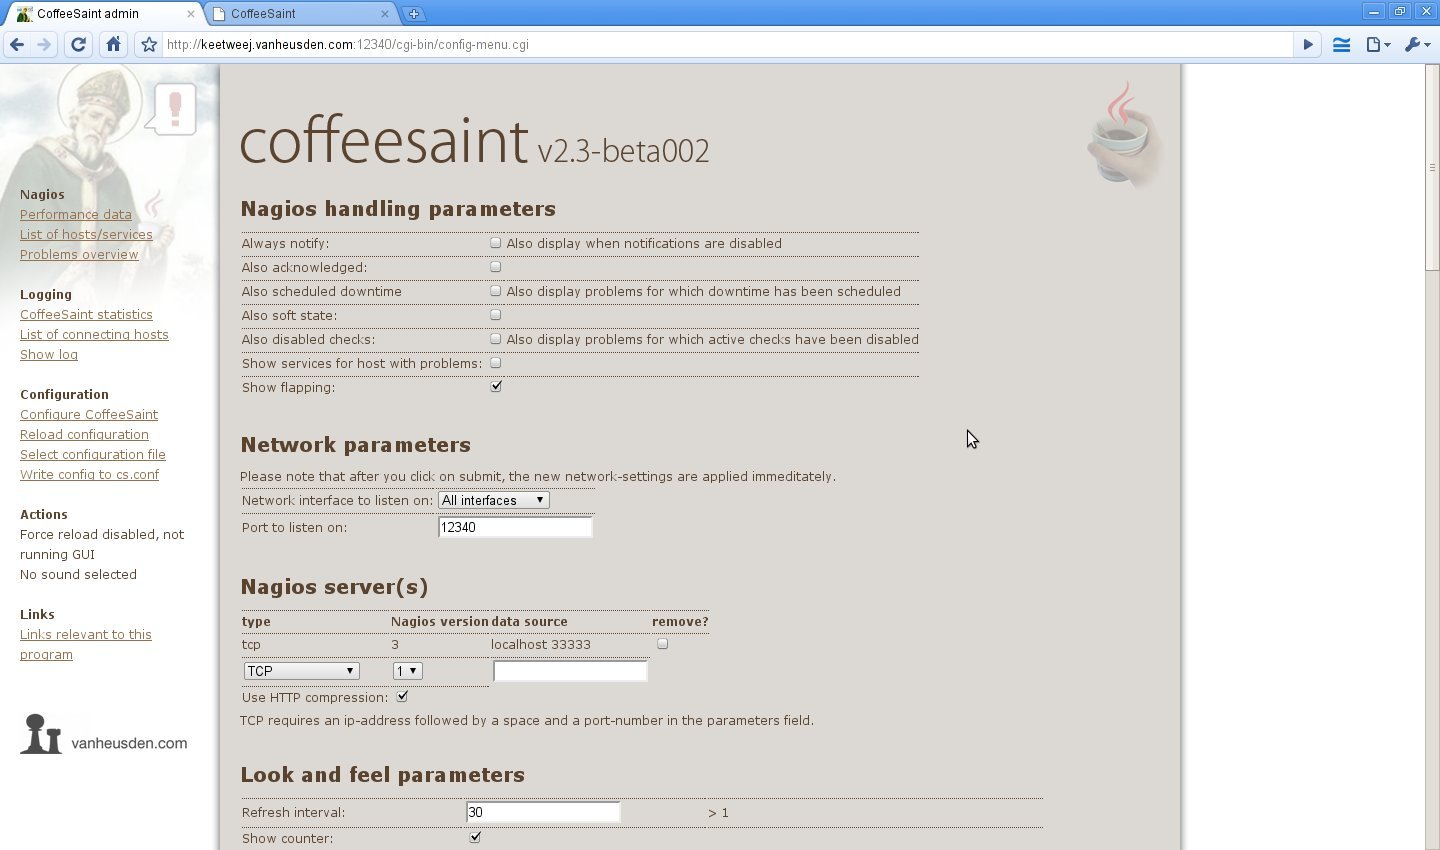Tick the remove checkbox for localhost 33333

(x=662, y=644)
